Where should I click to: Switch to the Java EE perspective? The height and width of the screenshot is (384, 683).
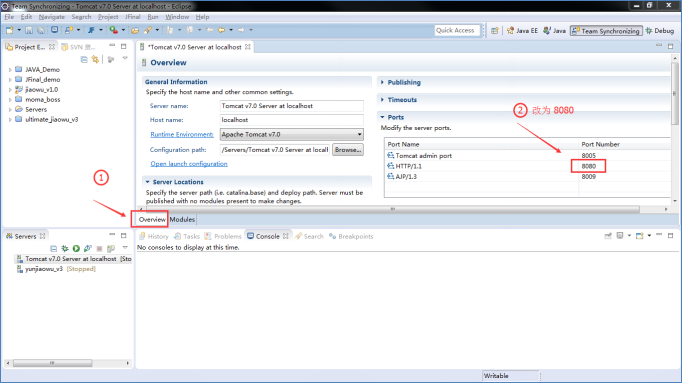pyautogui.click(x=522, y=31)
